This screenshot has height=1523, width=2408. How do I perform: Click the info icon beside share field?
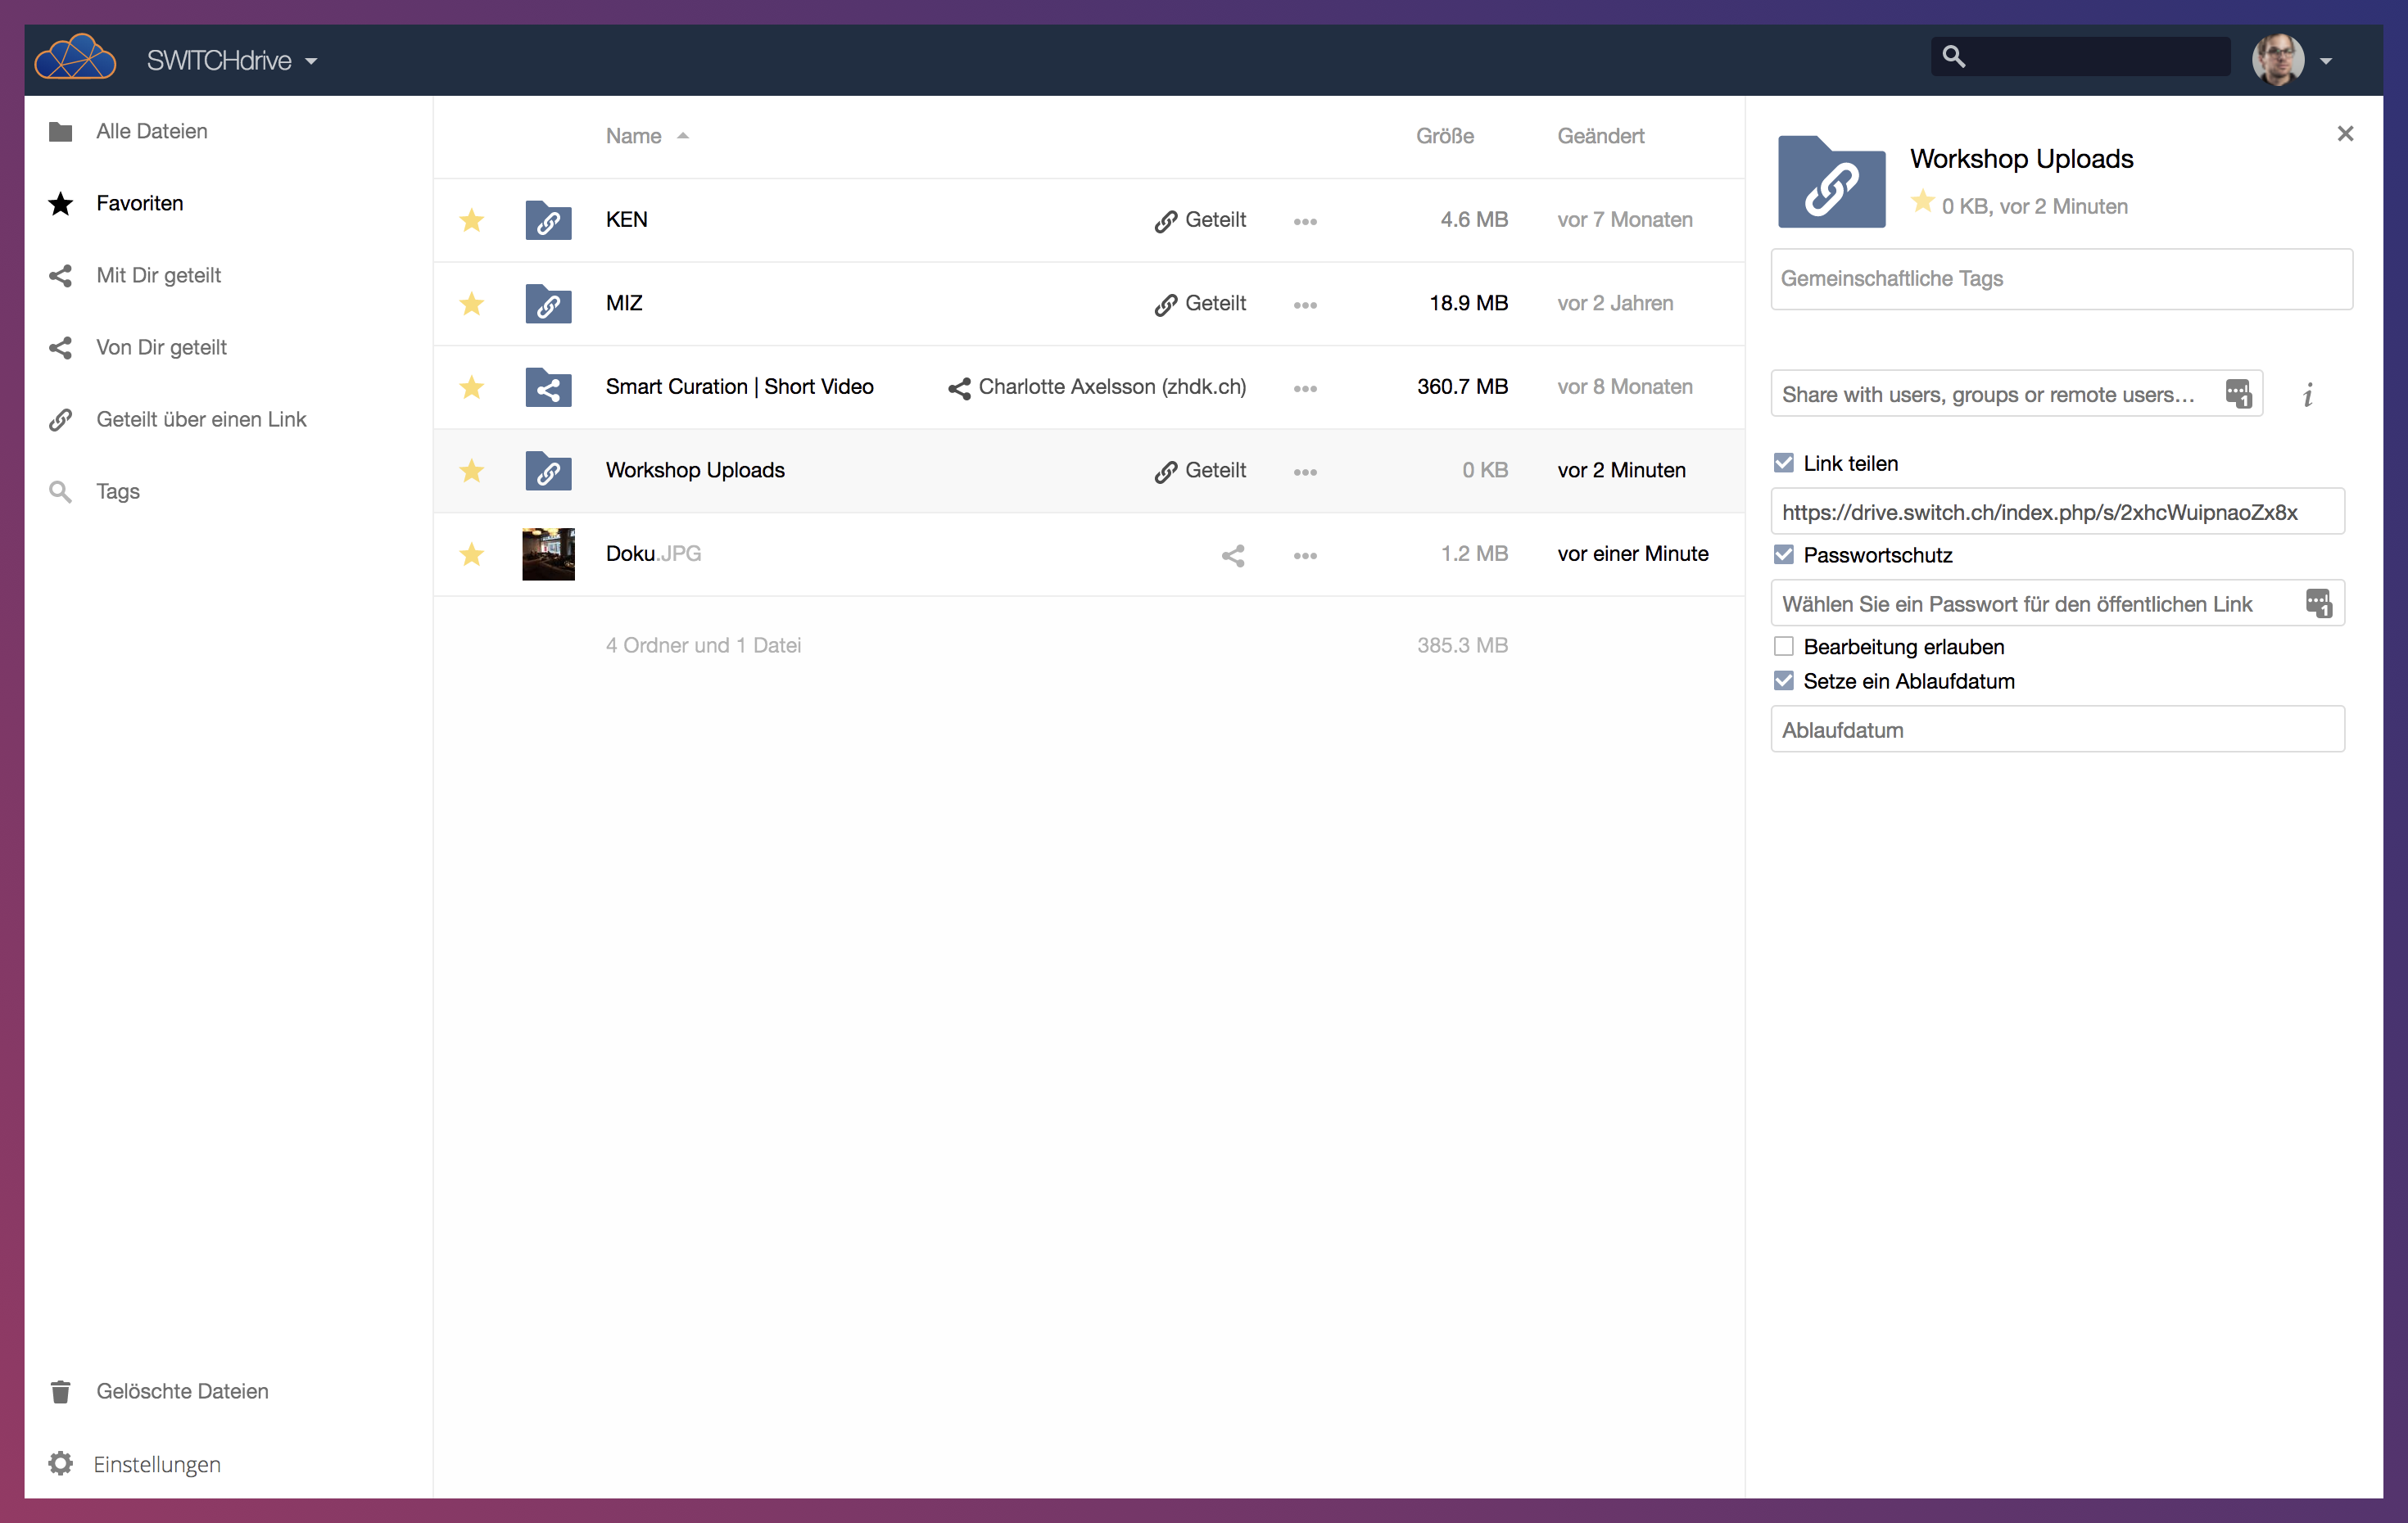pos(2307,395)
